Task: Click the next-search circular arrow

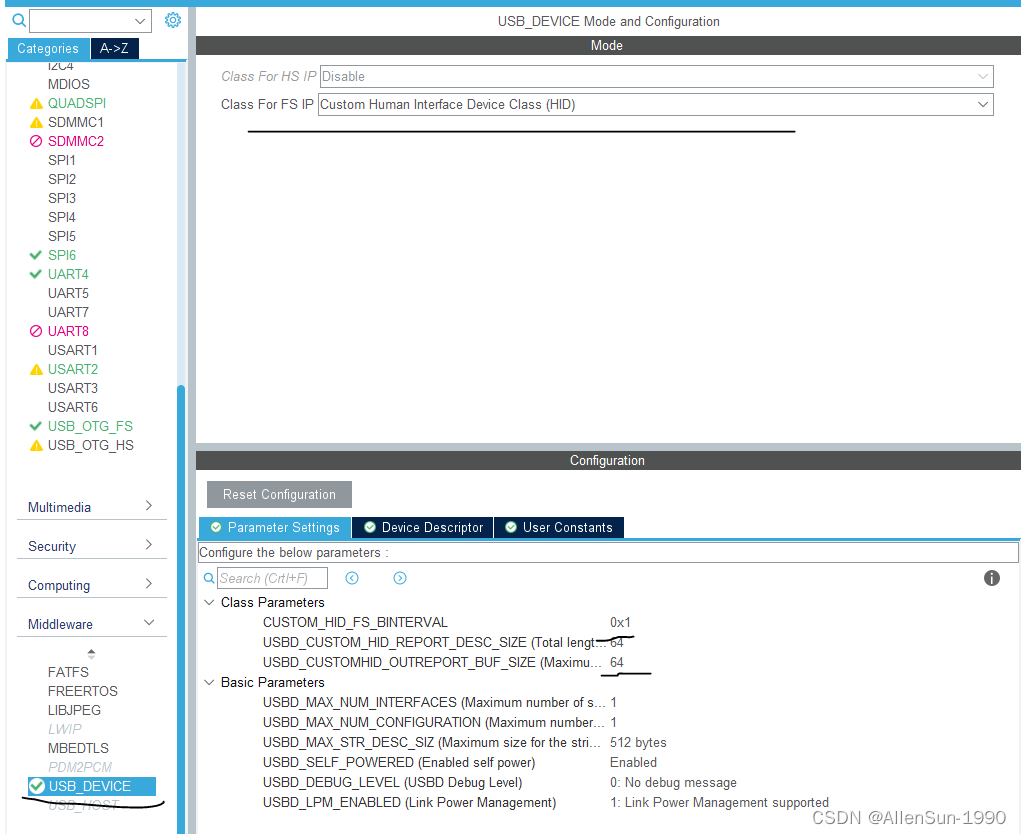Action: (x=399, y=578)
